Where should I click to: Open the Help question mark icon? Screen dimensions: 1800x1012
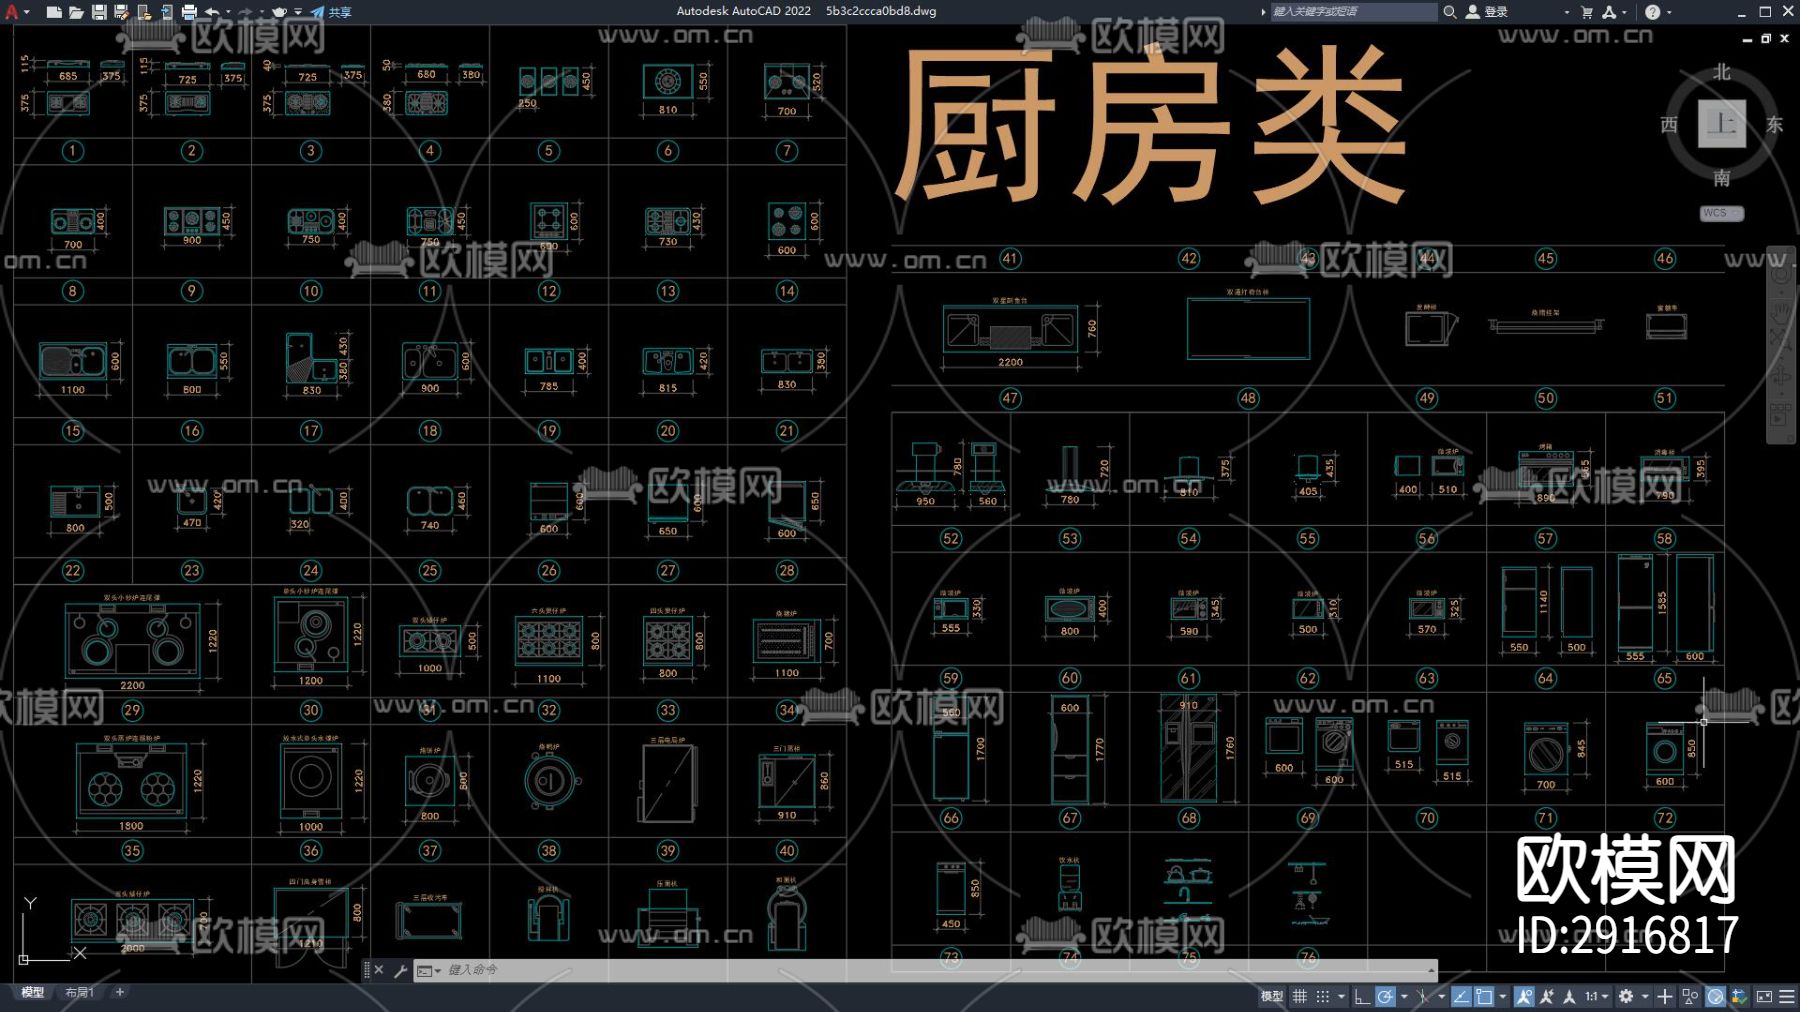point(1652,12)
